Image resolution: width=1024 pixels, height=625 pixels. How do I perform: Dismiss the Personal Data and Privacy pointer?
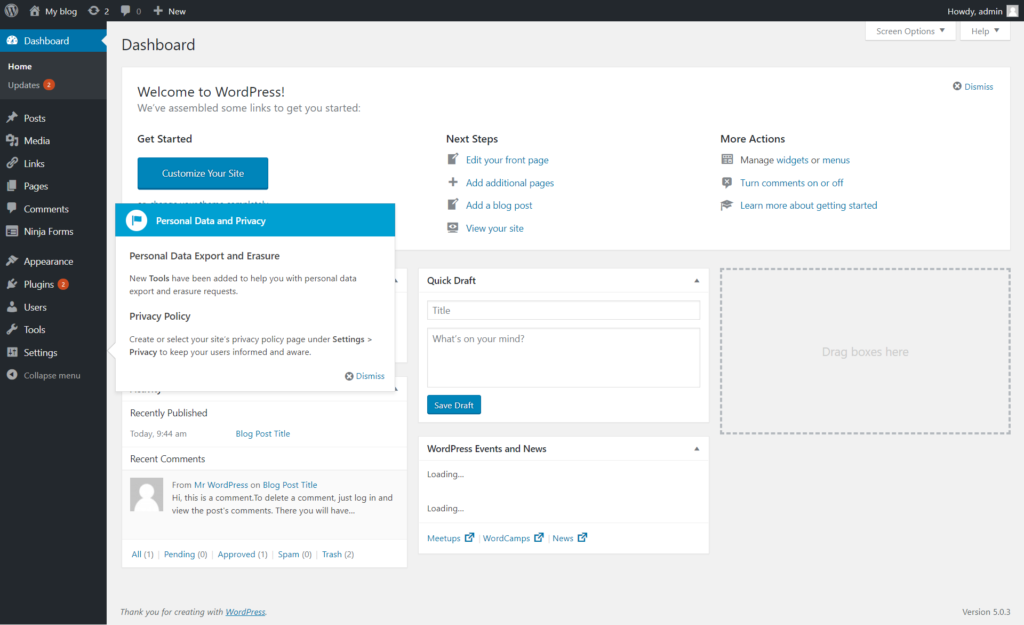[x=364, y=376]
